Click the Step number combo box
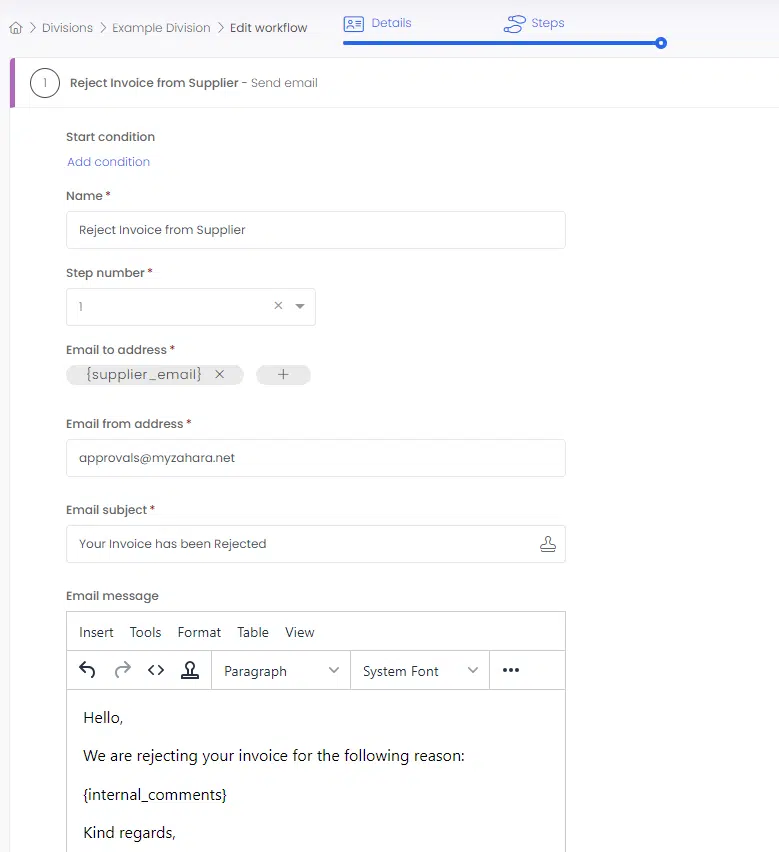 pyautogui.click(x=191, y=307)
